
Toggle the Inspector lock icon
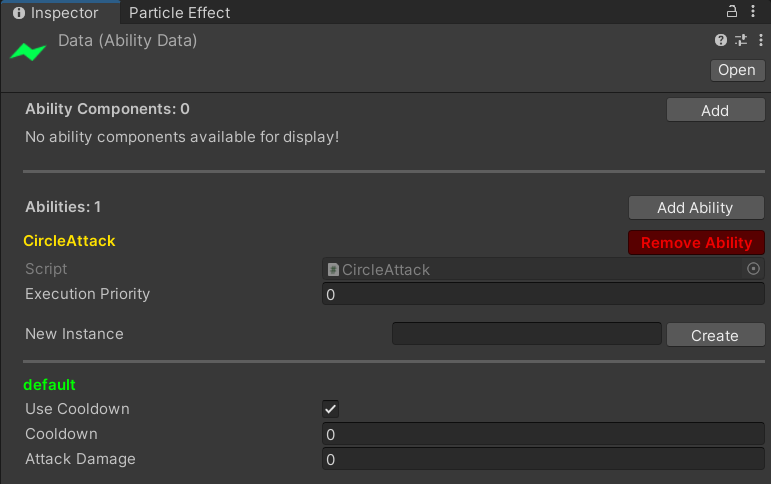tap(732, 11)
